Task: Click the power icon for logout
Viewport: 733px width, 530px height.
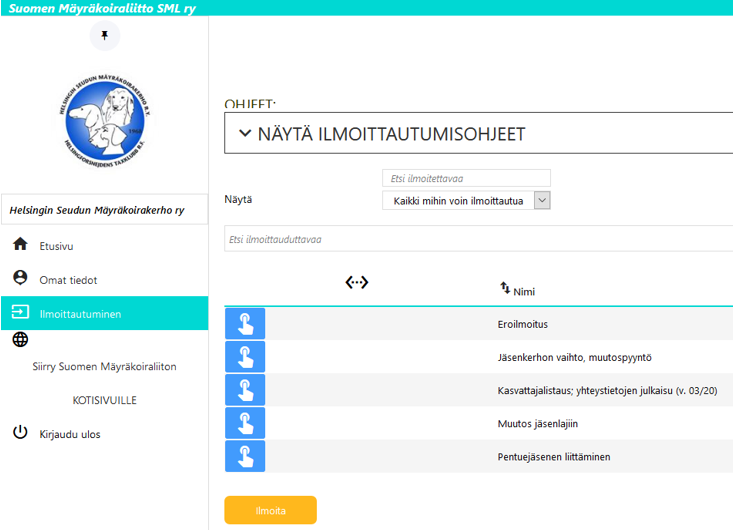Action: coord(20,432)
